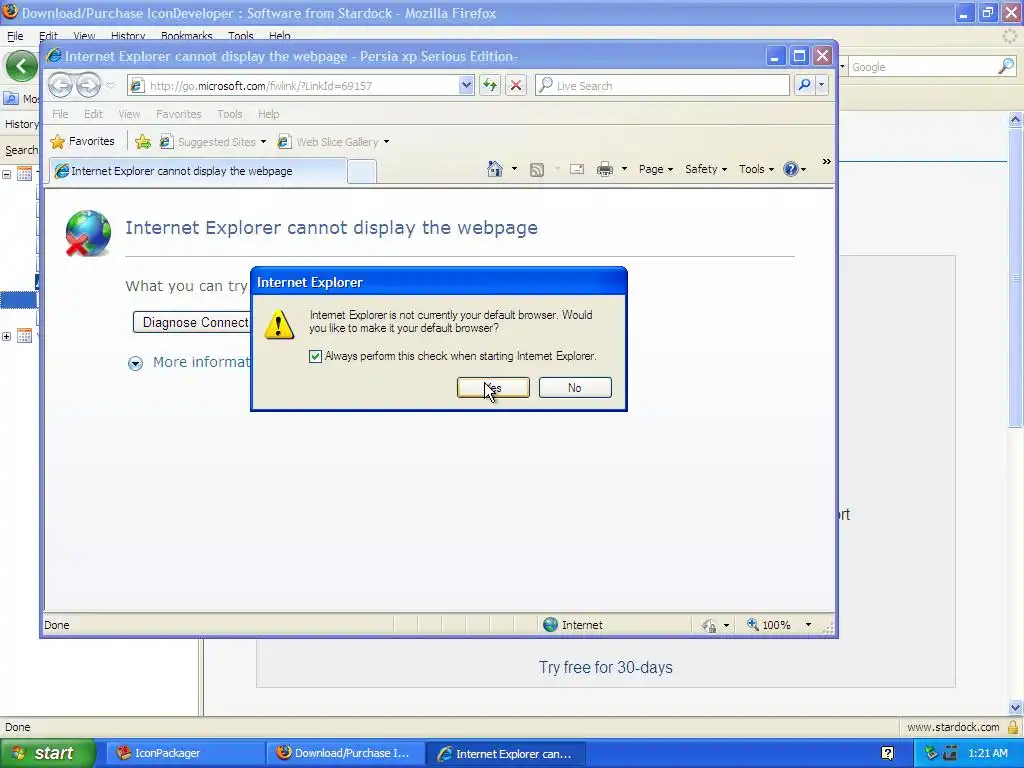Screen dimensions: 1024x768
Task: Expand the lower Firefox history tree item
Action: click(x=7, y=336)
